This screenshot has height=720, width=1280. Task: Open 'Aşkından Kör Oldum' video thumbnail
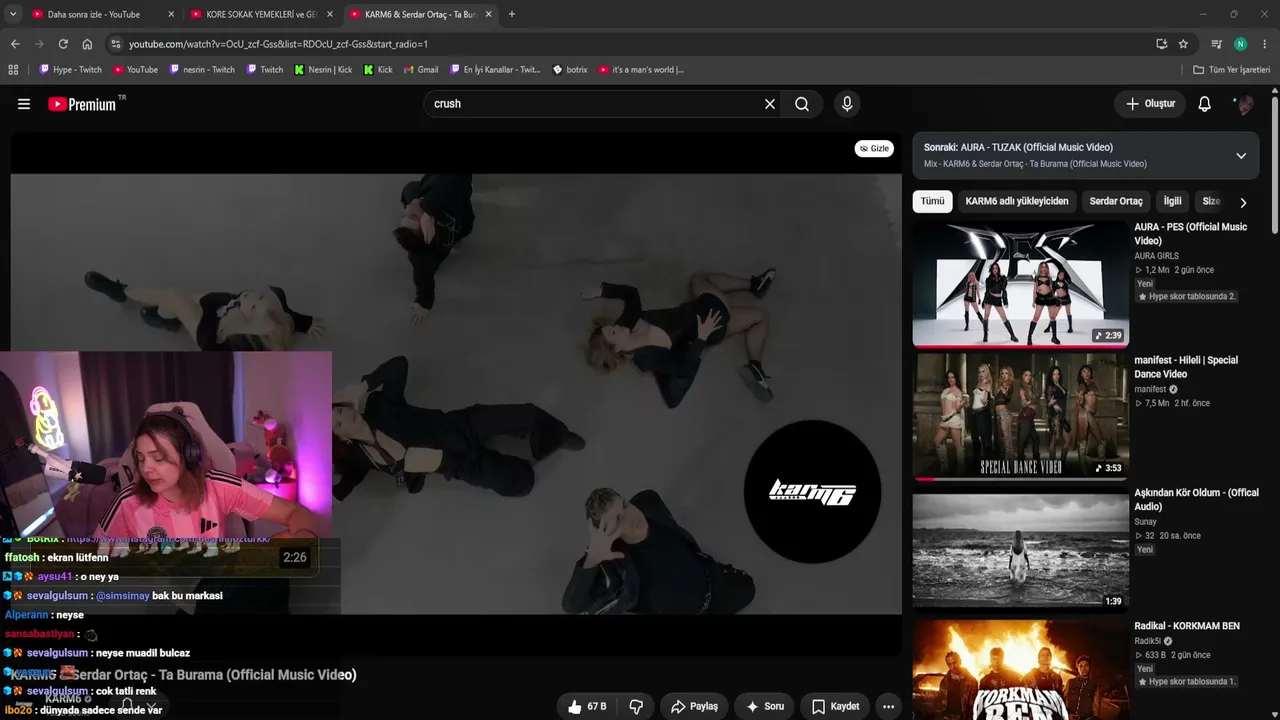click(x=1020, y=550)
